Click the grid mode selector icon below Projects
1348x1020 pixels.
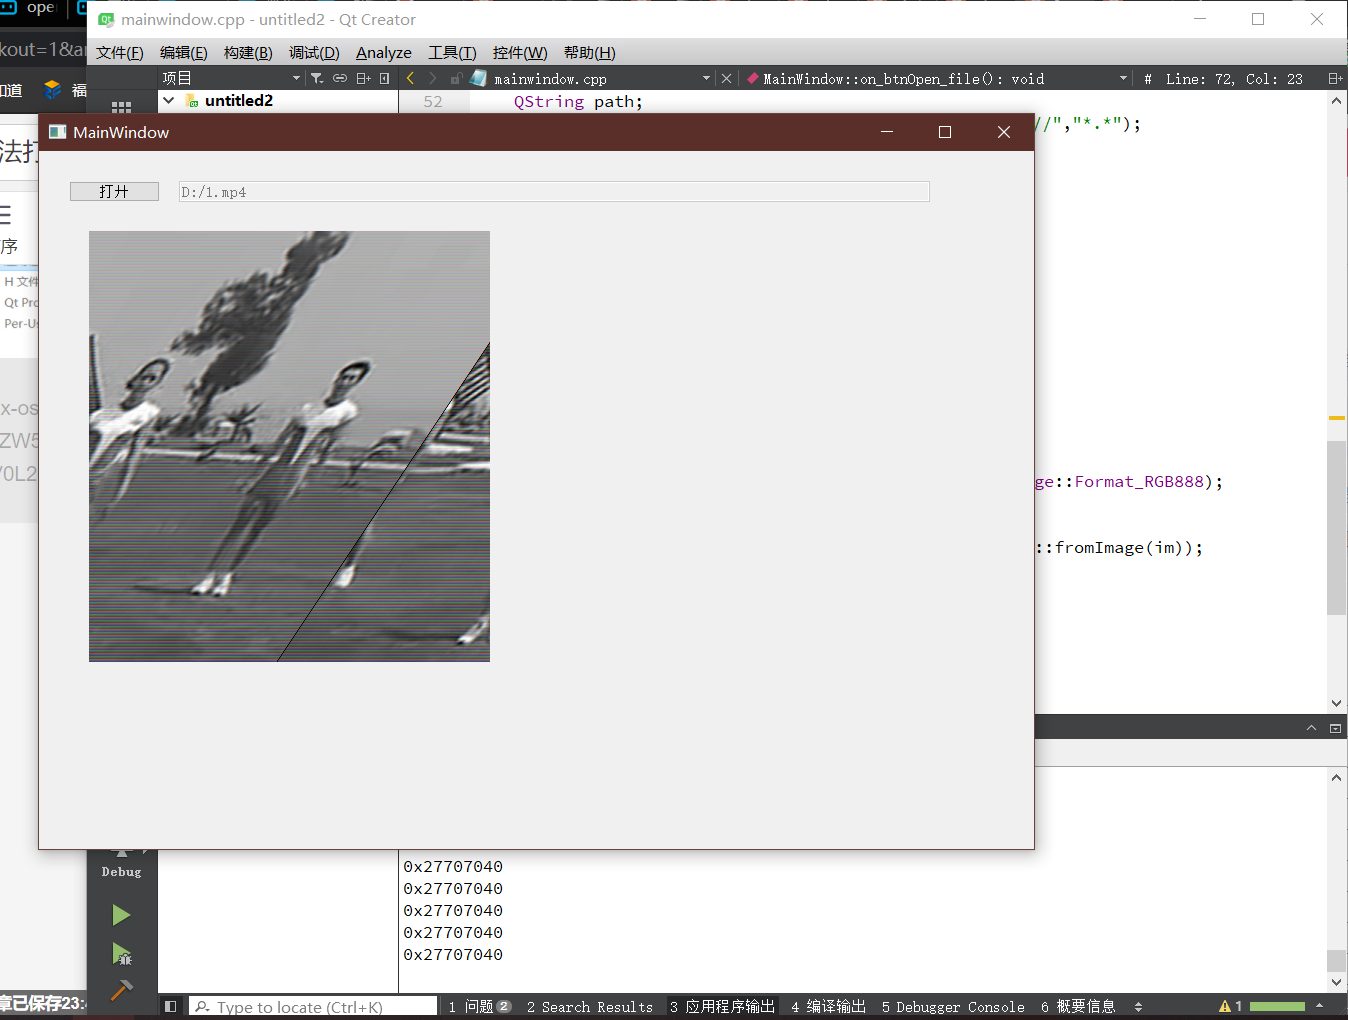121,107
